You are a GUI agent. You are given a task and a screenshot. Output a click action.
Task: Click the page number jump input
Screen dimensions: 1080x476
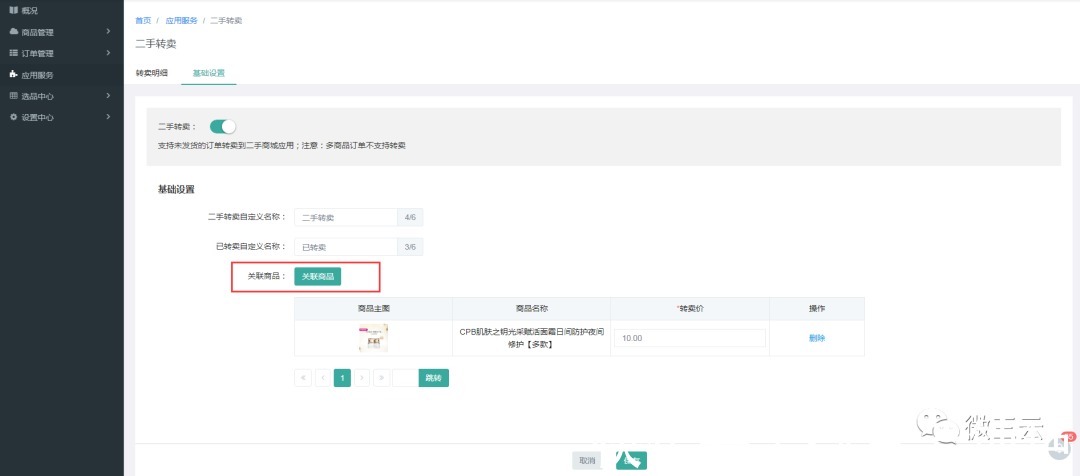(406, 377)
